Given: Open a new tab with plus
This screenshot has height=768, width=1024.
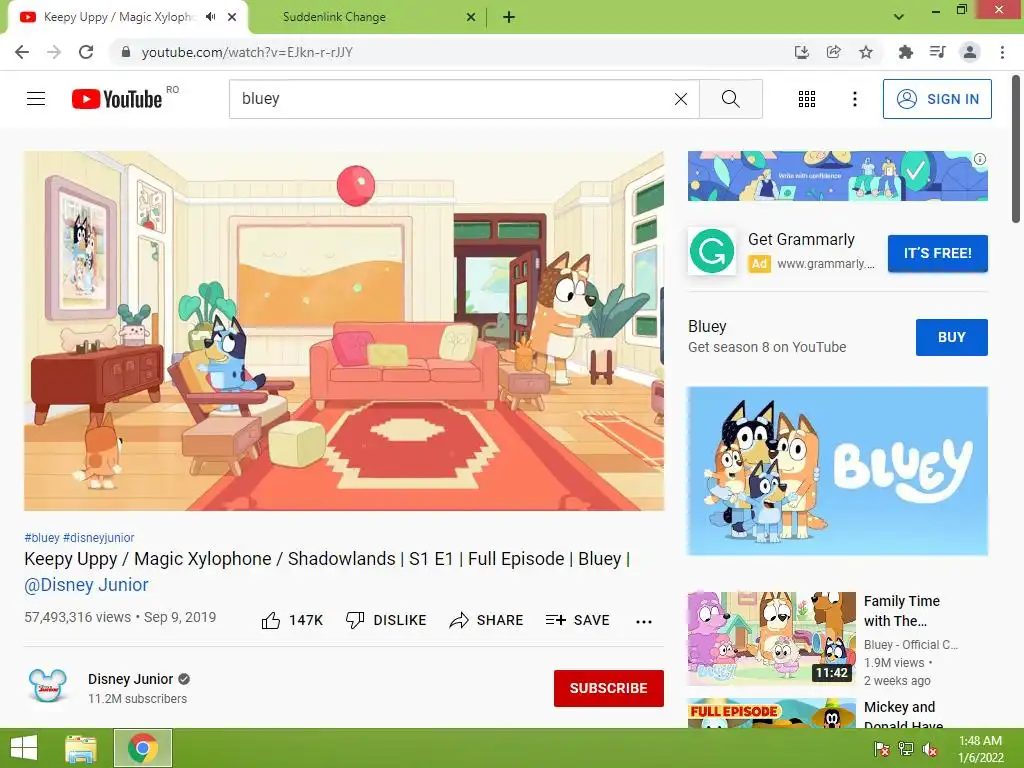Looking at the screenshot, I should tap(509, 18).
